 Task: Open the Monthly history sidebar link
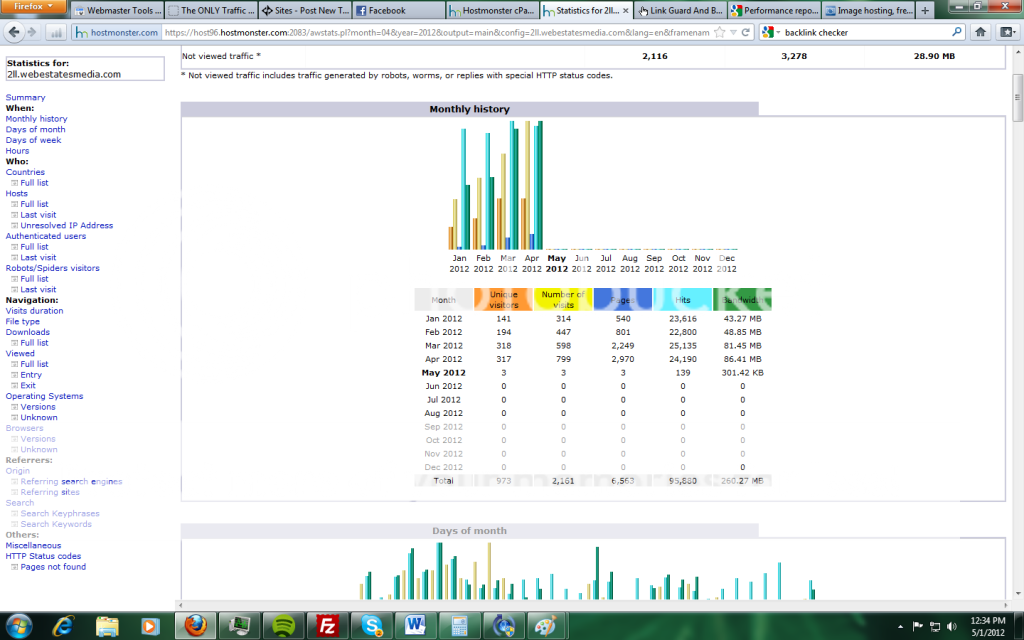click(37, 119)
